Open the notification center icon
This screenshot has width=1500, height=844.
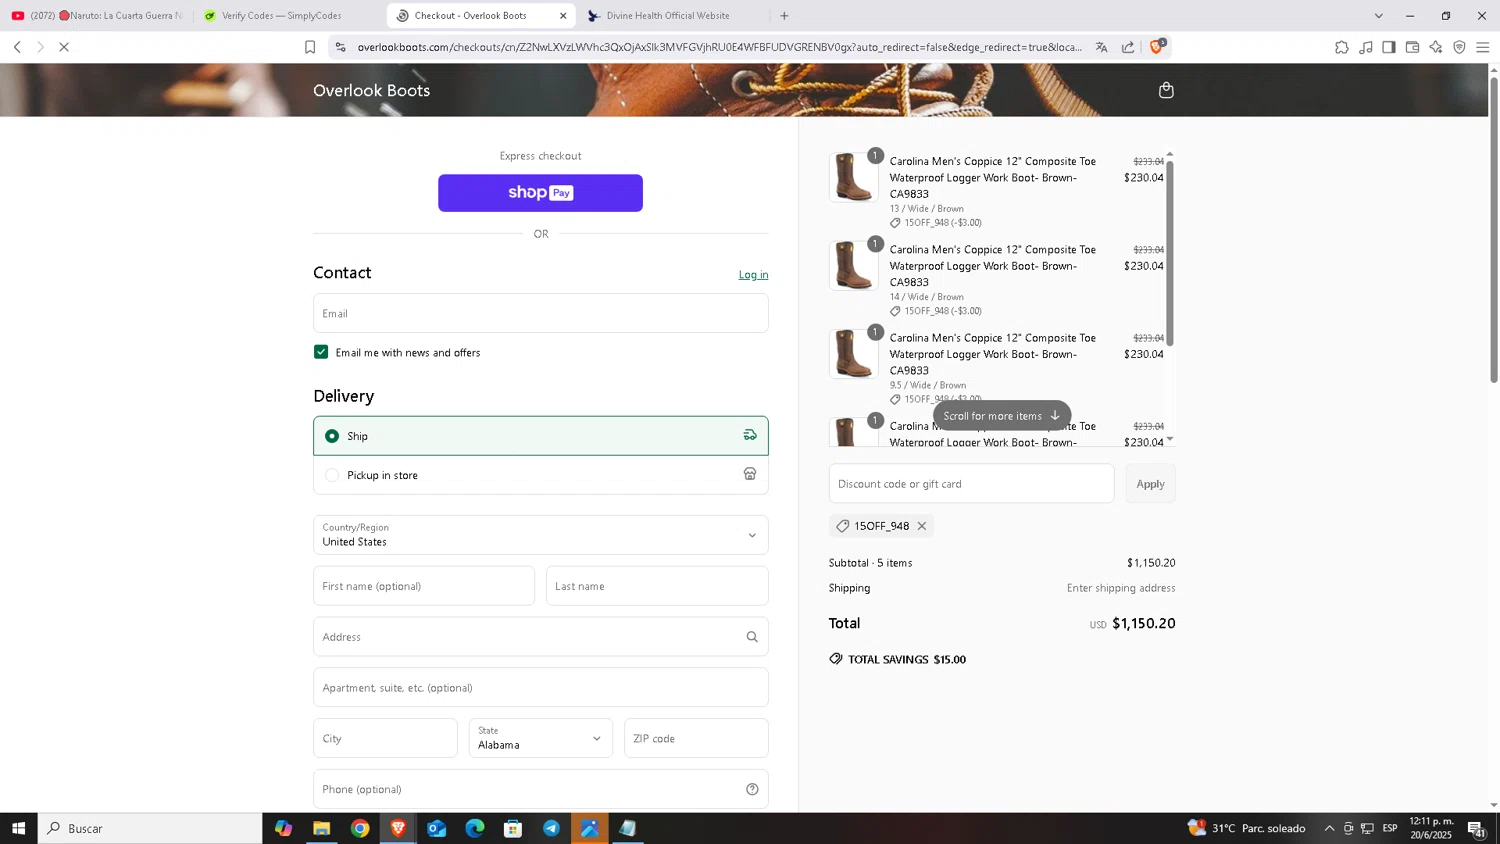coord(1477,828)
